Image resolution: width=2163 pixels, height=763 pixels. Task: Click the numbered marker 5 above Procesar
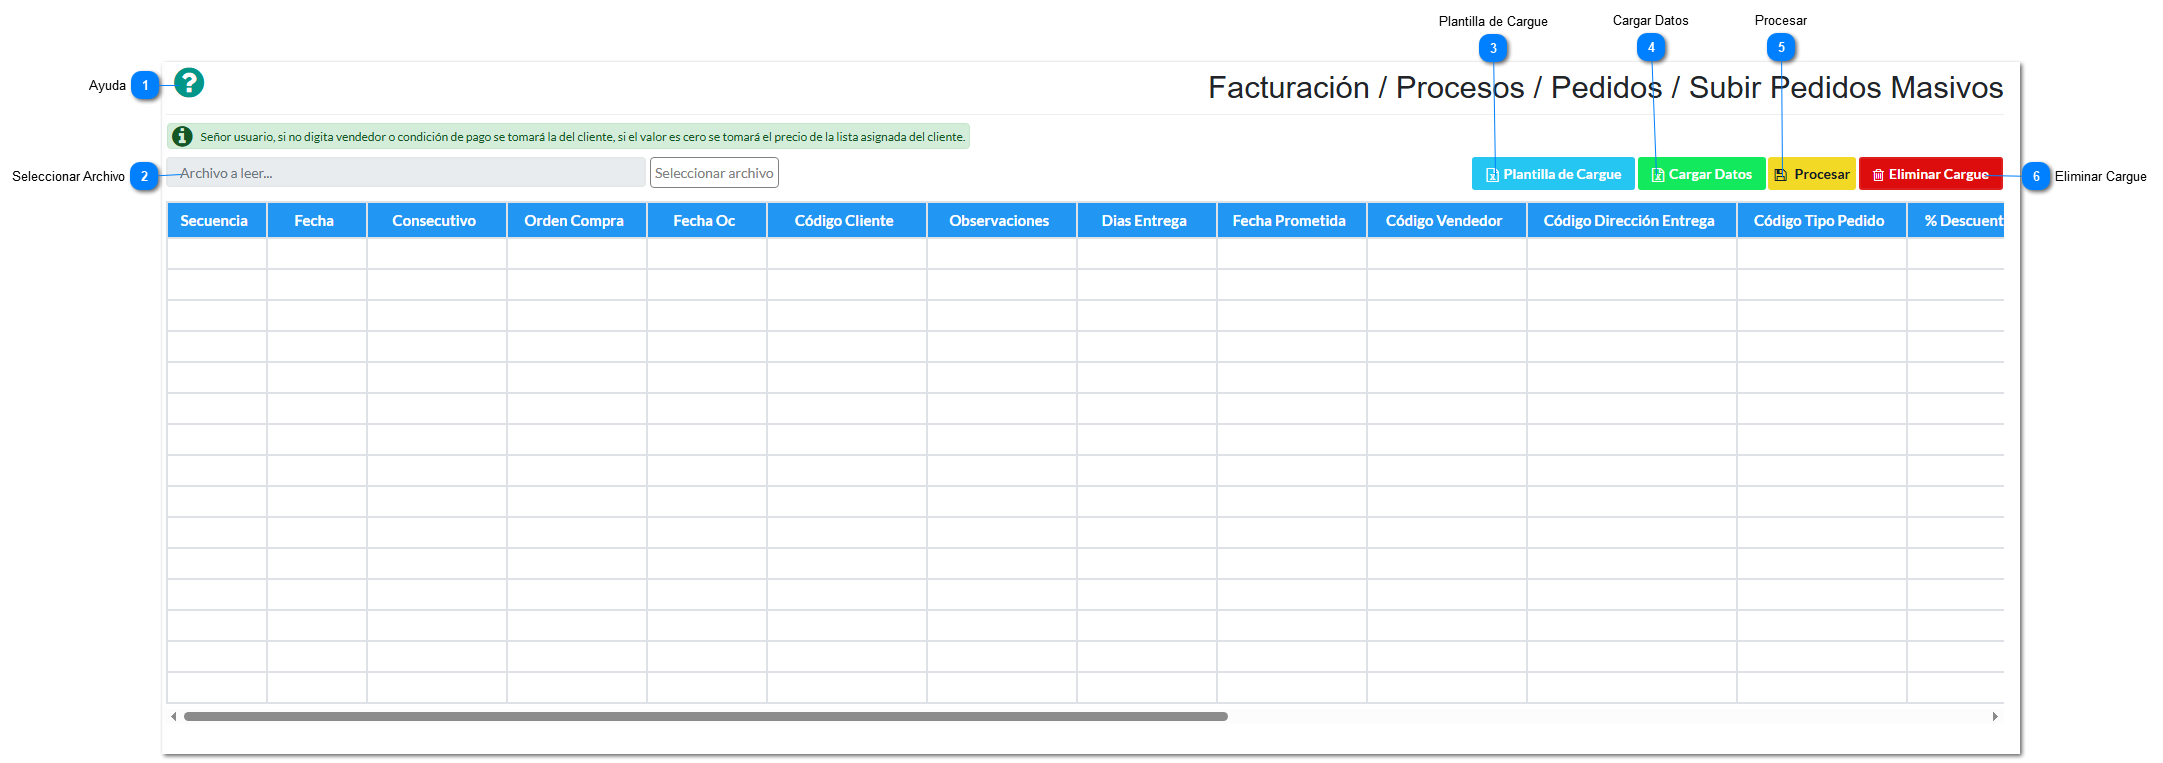point(1781,47)
